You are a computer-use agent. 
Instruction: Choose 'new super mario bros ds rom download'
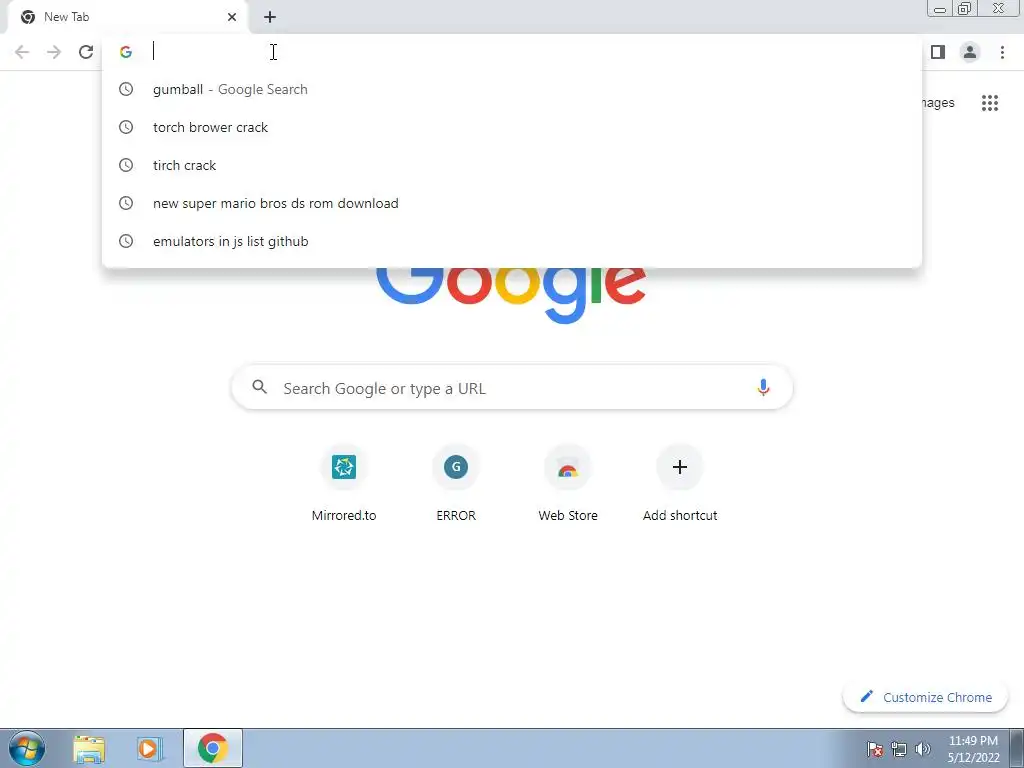pos(512,203)
